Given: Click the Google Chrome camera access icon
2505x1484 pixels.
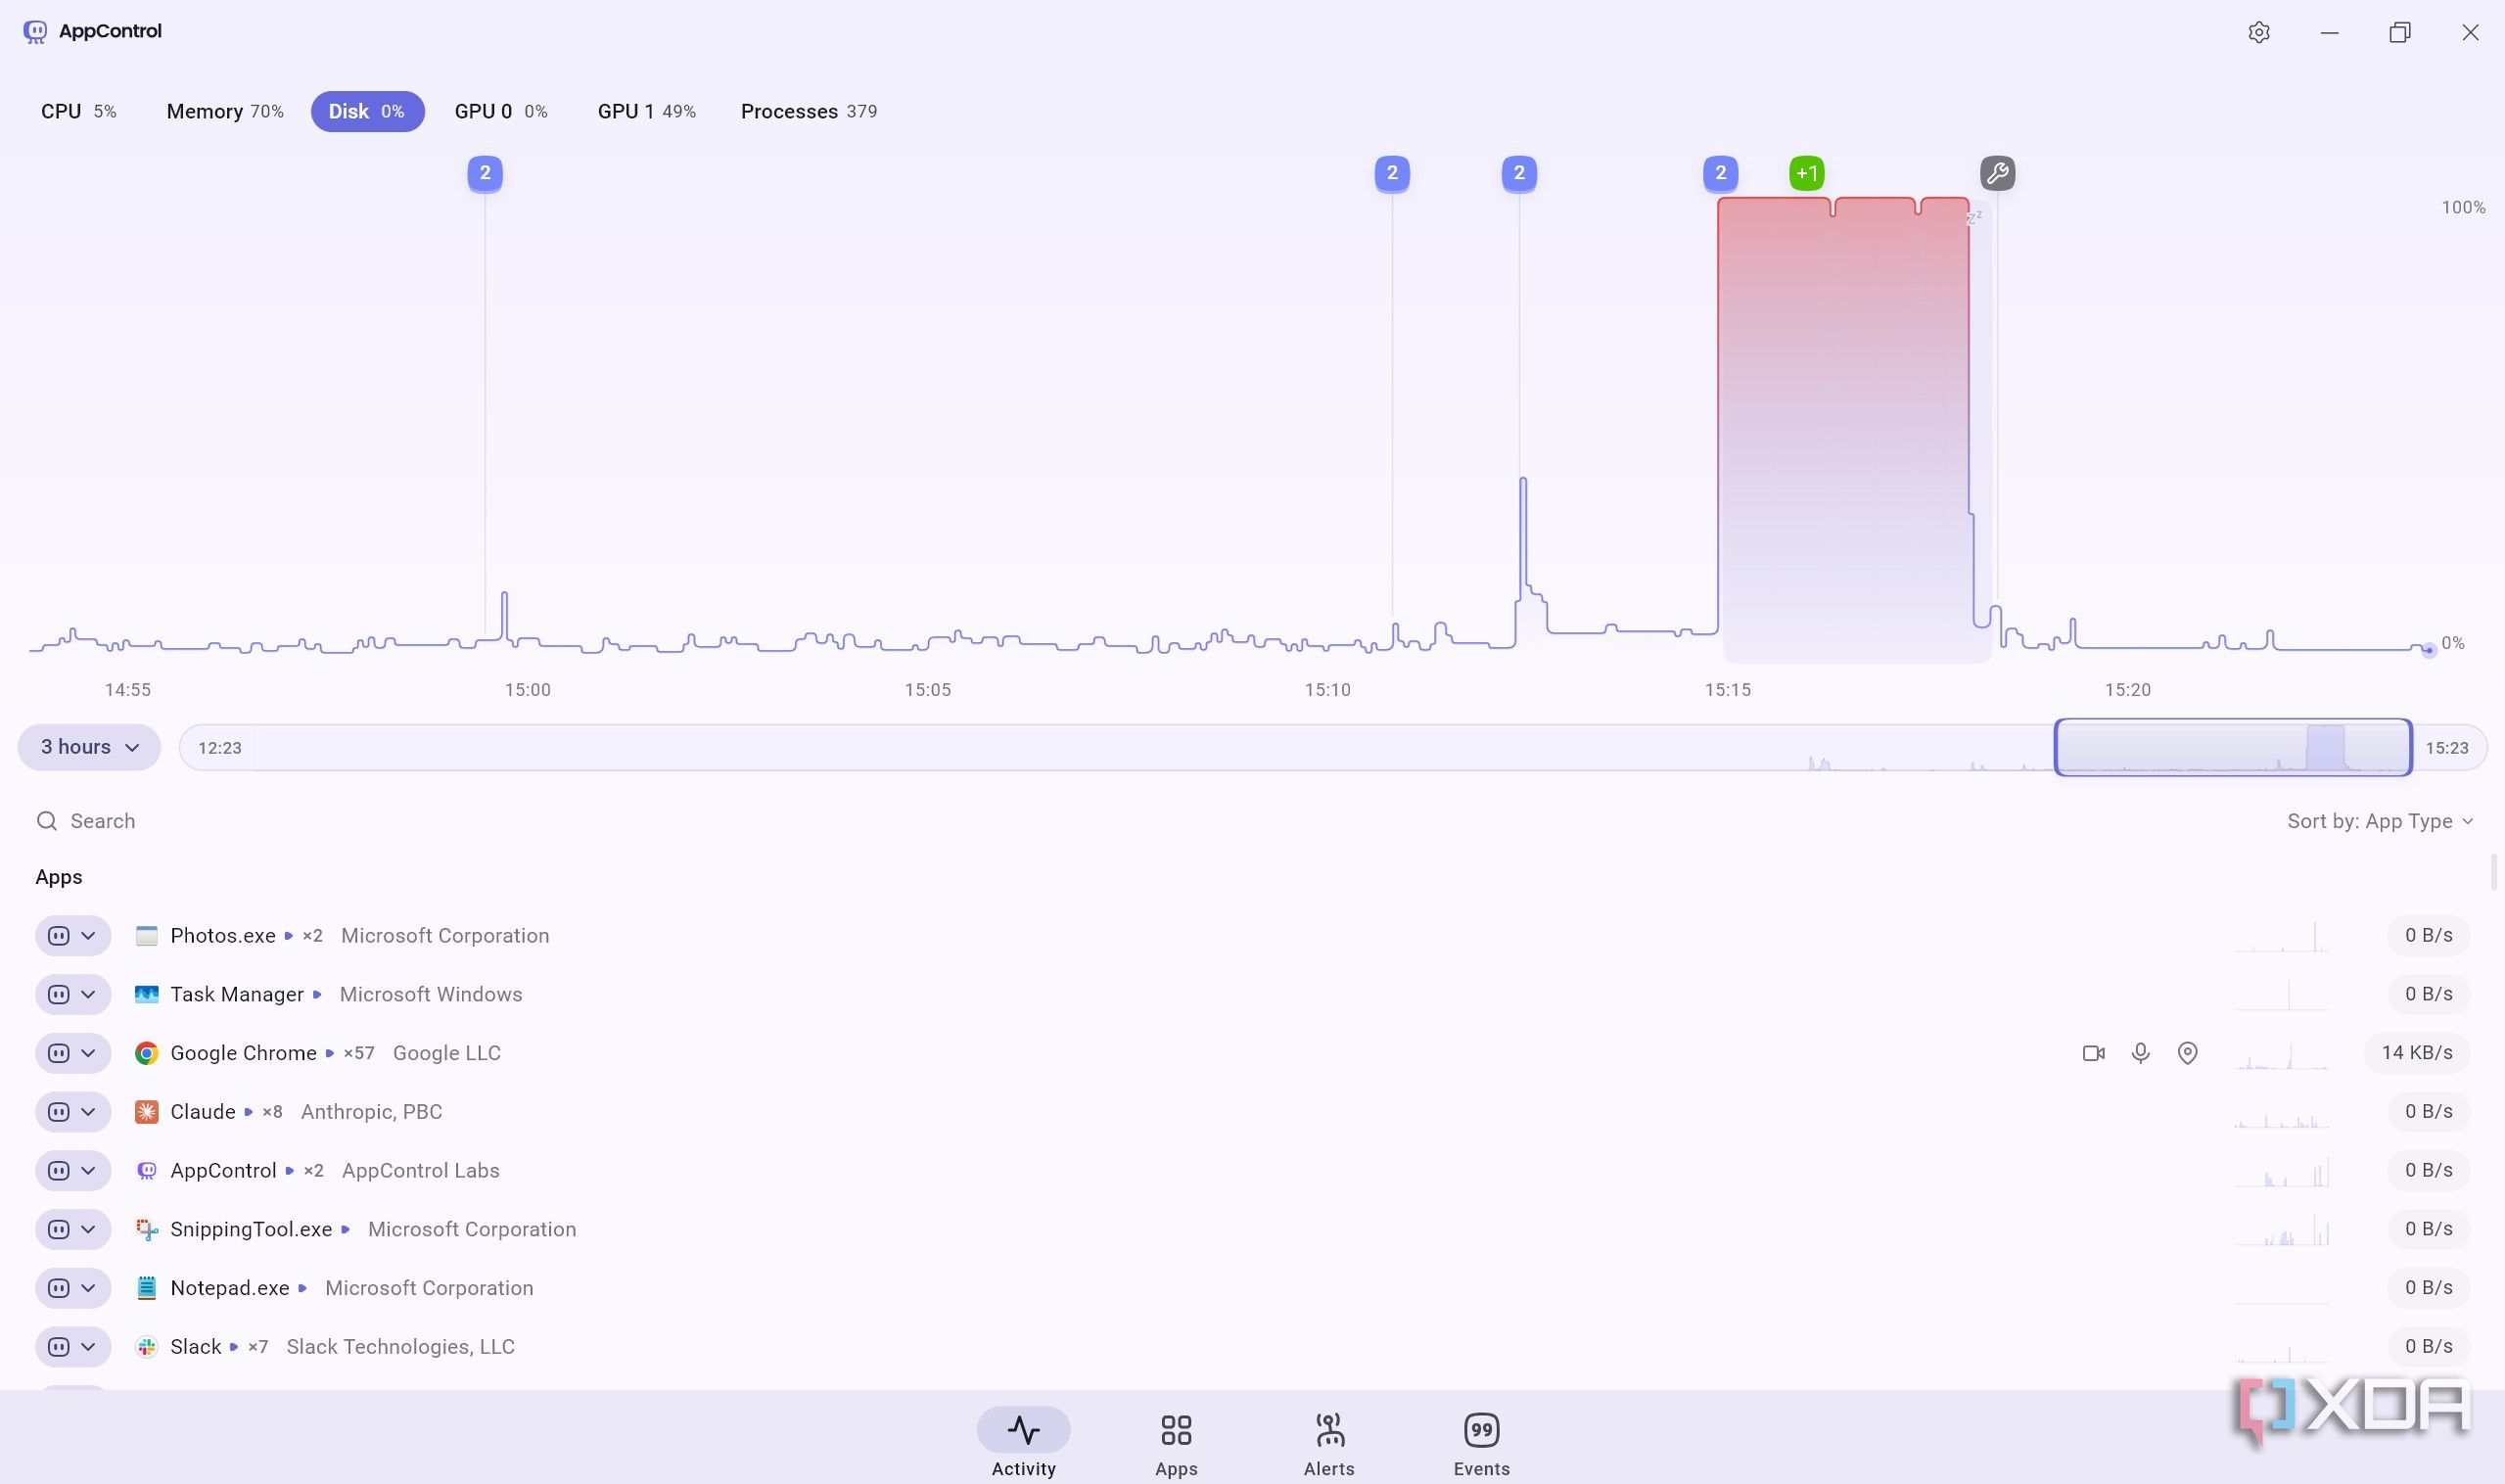Looking at the screenshot, I should 2093,1053.
